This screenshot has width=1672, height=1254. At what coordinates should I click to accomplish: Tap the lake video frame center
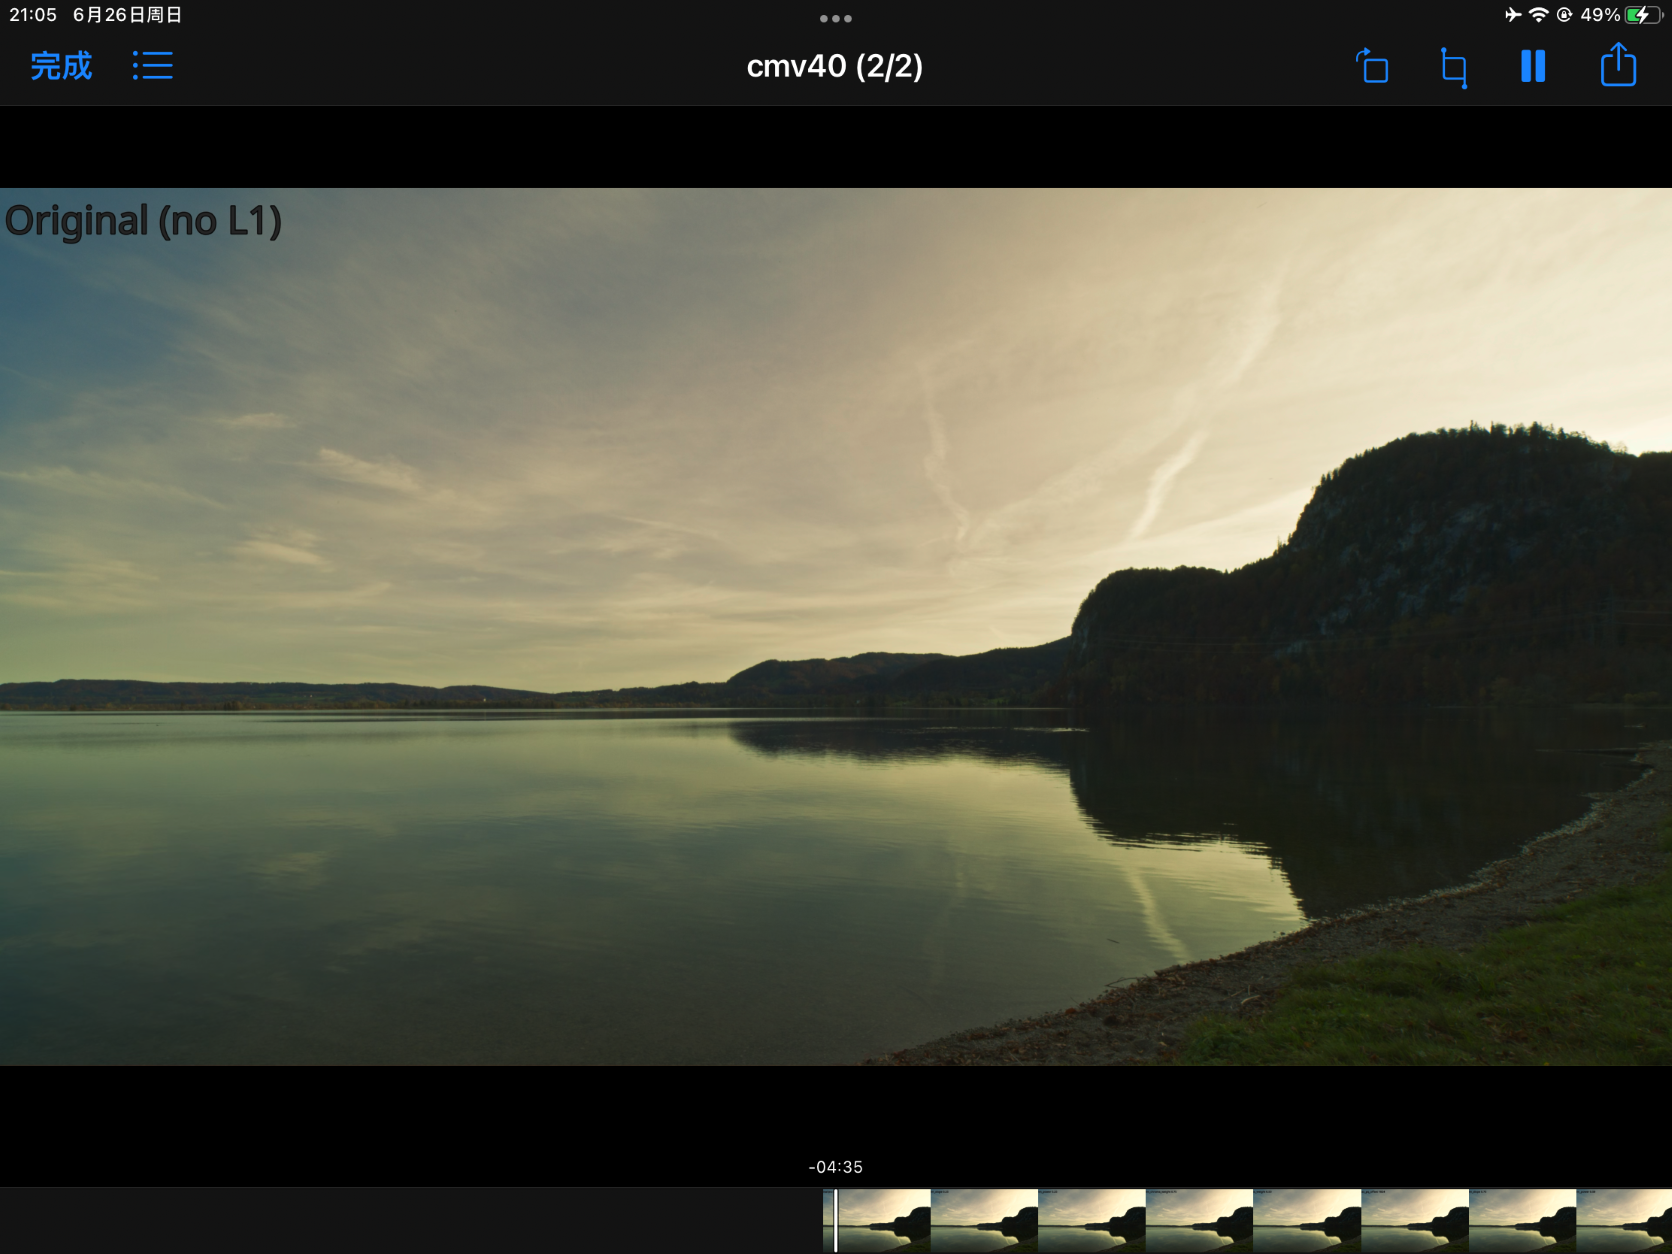[836, 627]
